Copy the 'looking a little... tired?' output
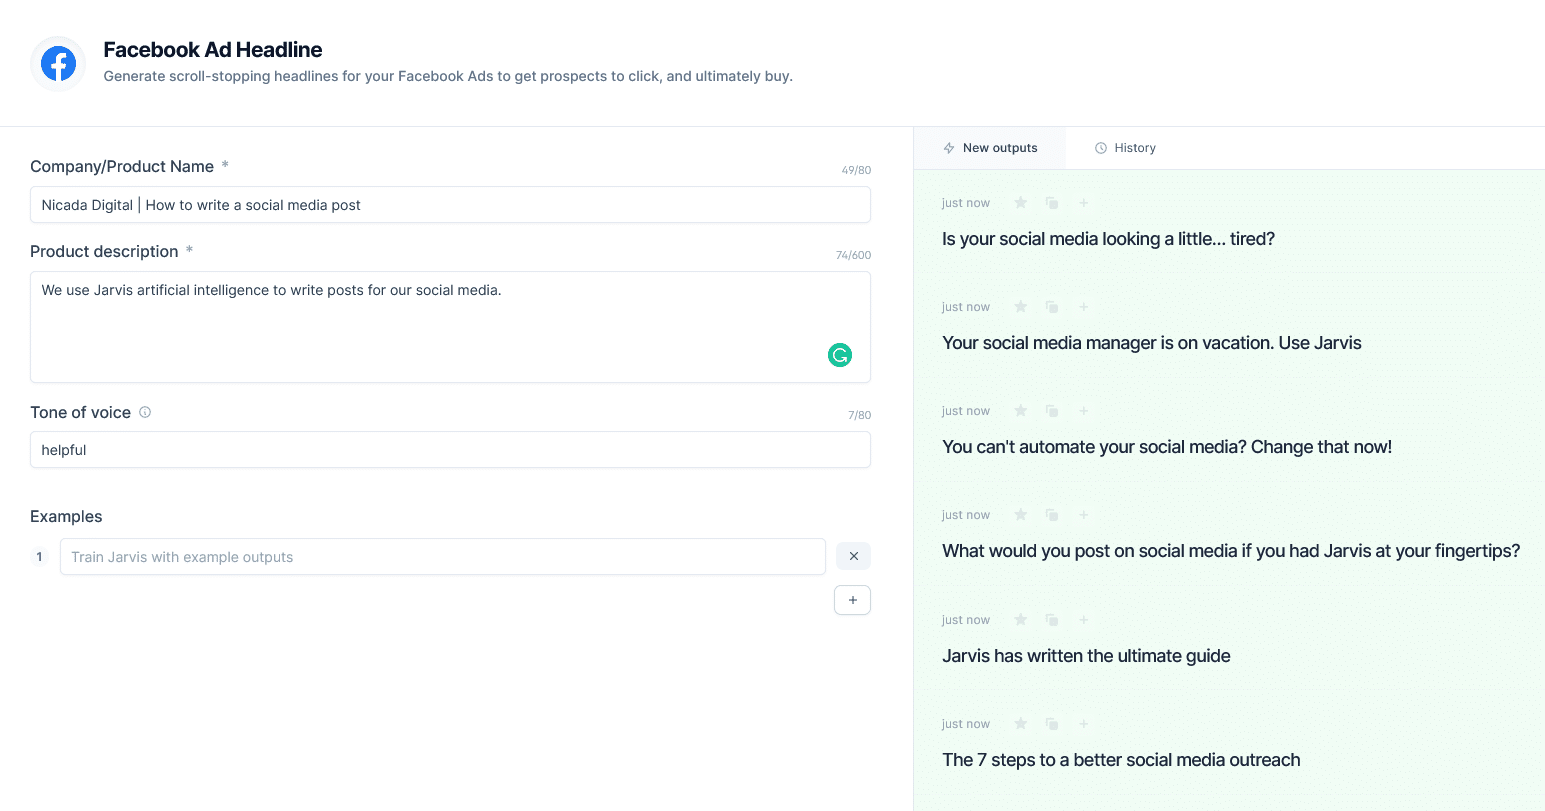 (x=1052, y=203)
